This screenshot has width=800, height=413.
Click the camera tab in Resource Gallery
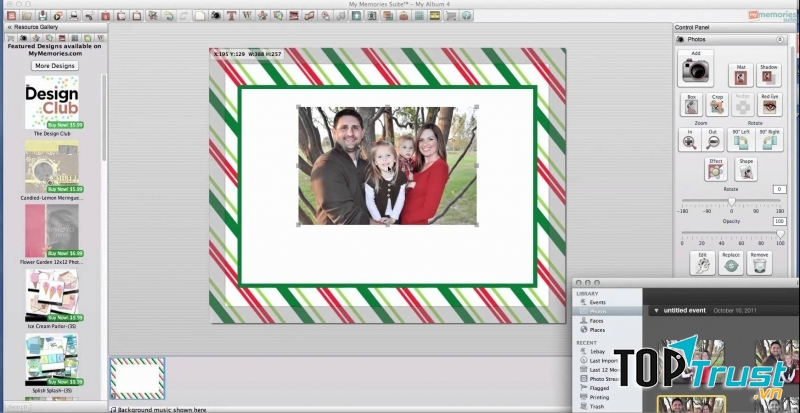tap(23, 38)
